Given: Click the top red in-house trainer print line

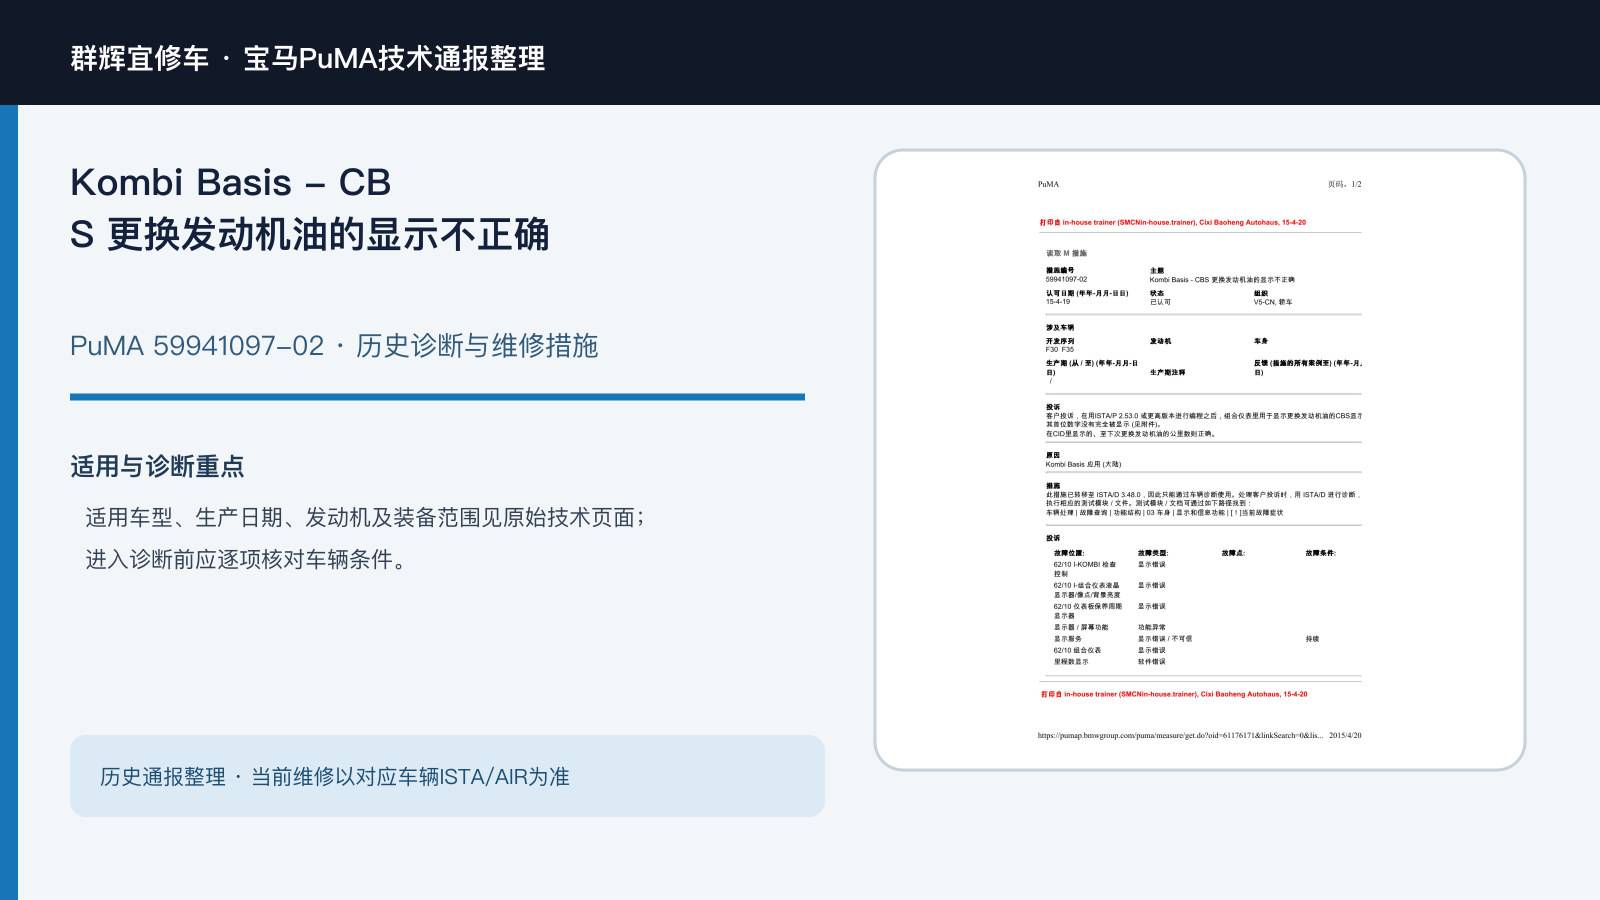Looking at the screenshot, I should [1172, 222].
